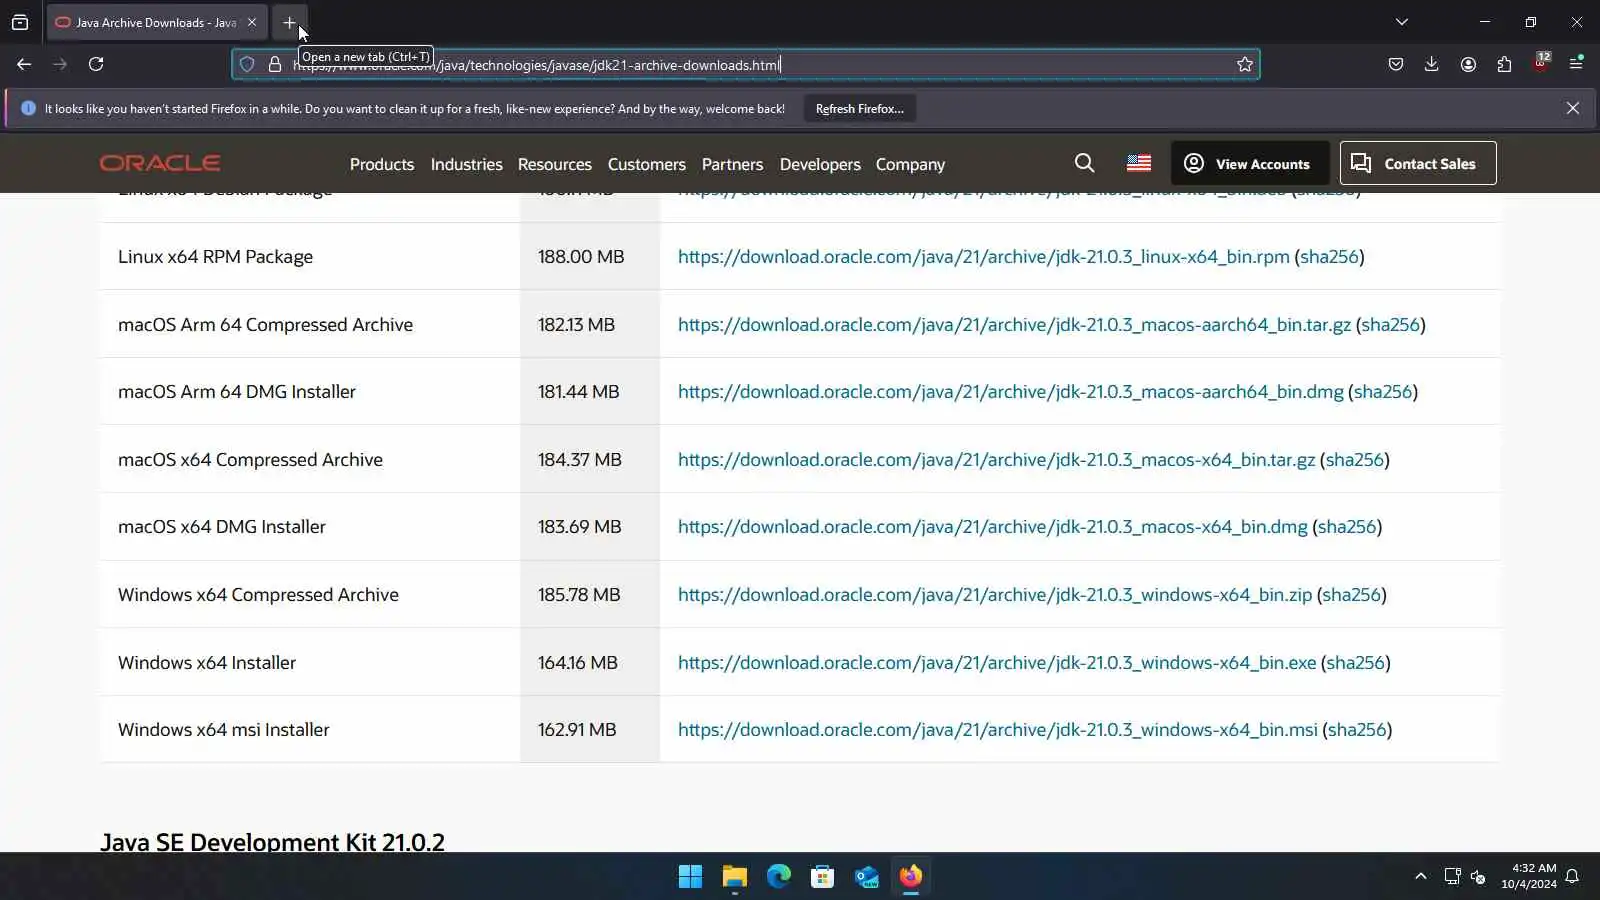Open the Windows notification bell

point(1573,877)
